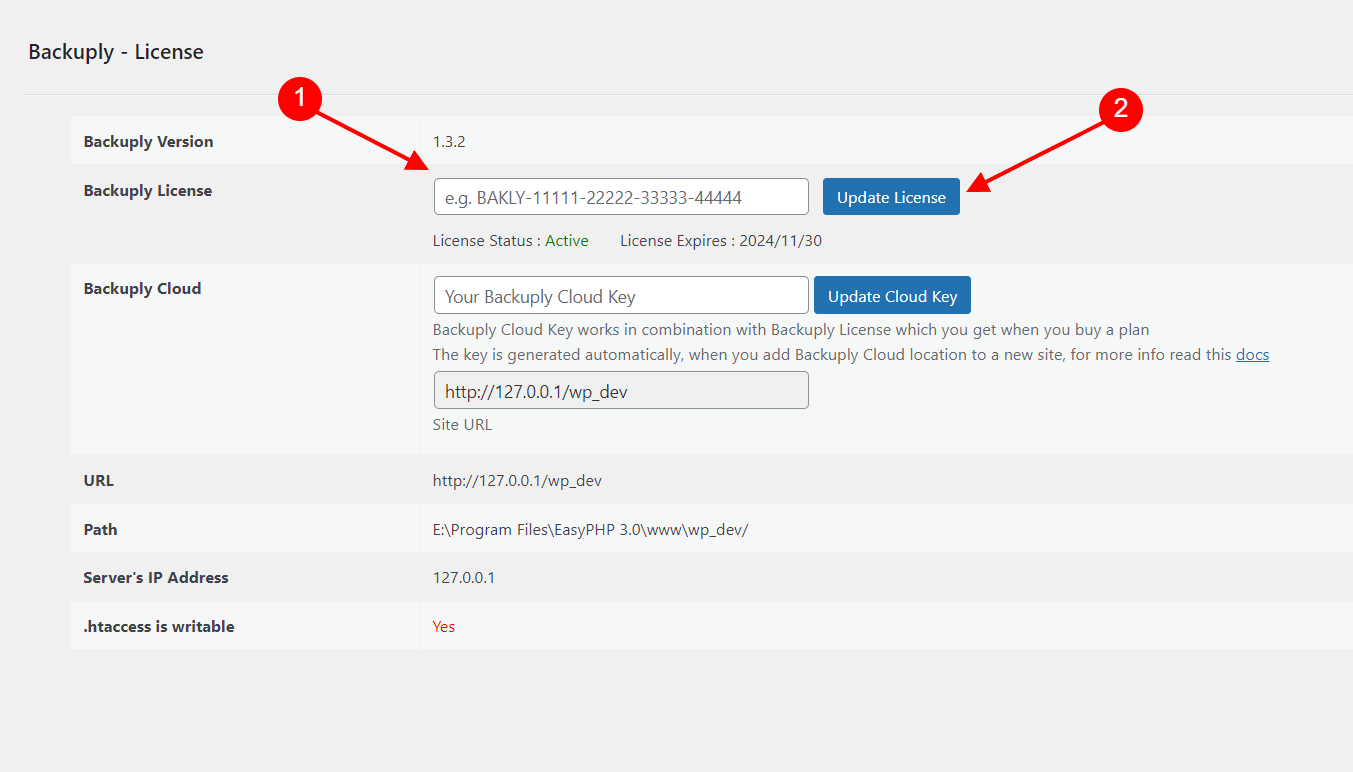Viewport: 1353px width, 772px height.
Task: Click the red Yes for .htaccess writable
Action: [x=443, y=626]
